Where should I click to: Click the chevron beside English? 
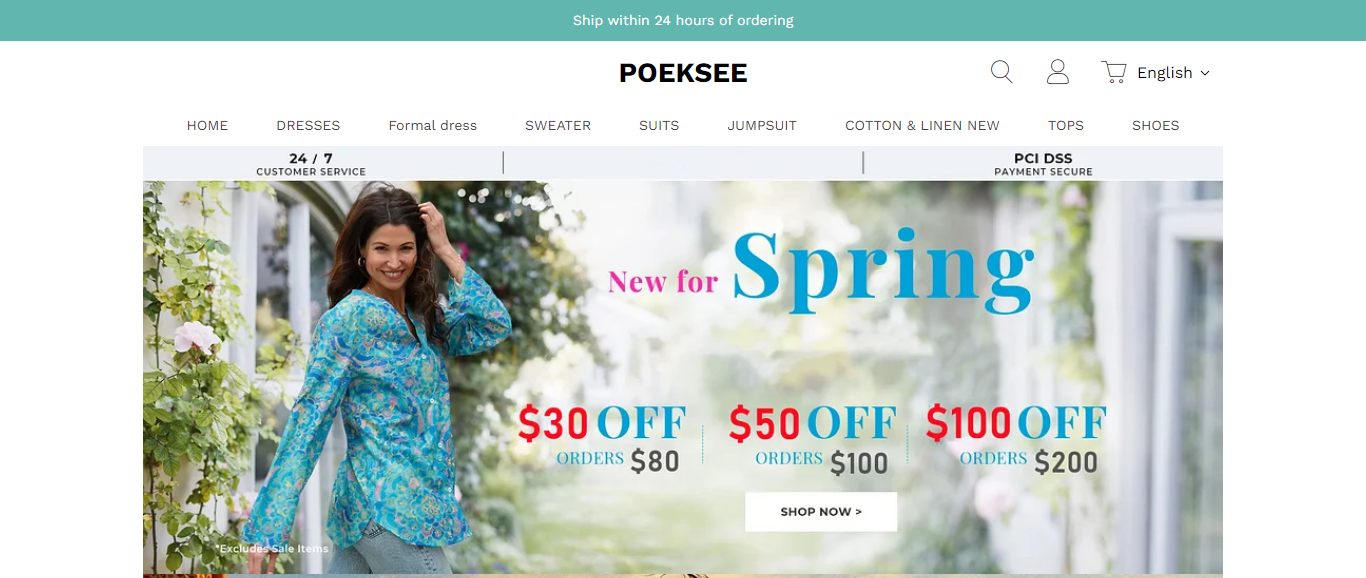point(1204,73)
